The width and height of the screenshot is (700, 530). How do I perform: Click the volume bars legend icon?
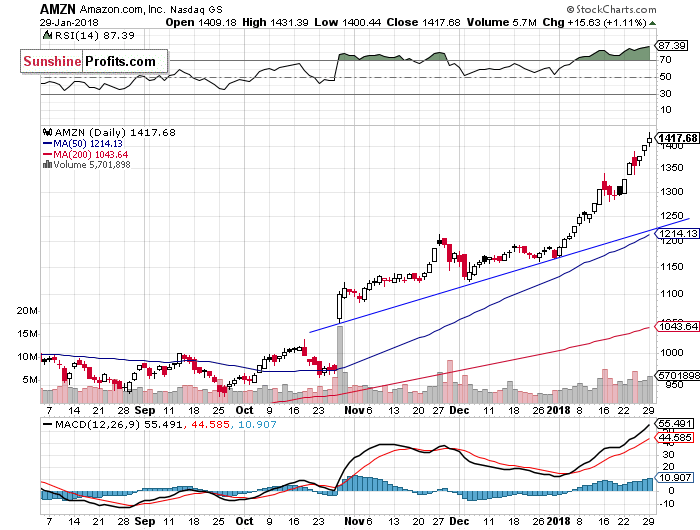point(47,165)
